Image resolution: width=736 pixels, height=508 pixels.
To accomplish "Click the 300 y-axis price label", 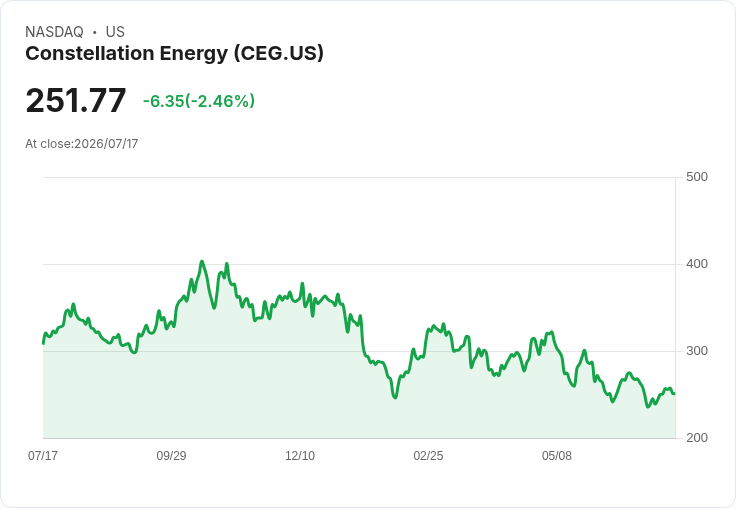I will pyautogui.click(x=697, y=351).
